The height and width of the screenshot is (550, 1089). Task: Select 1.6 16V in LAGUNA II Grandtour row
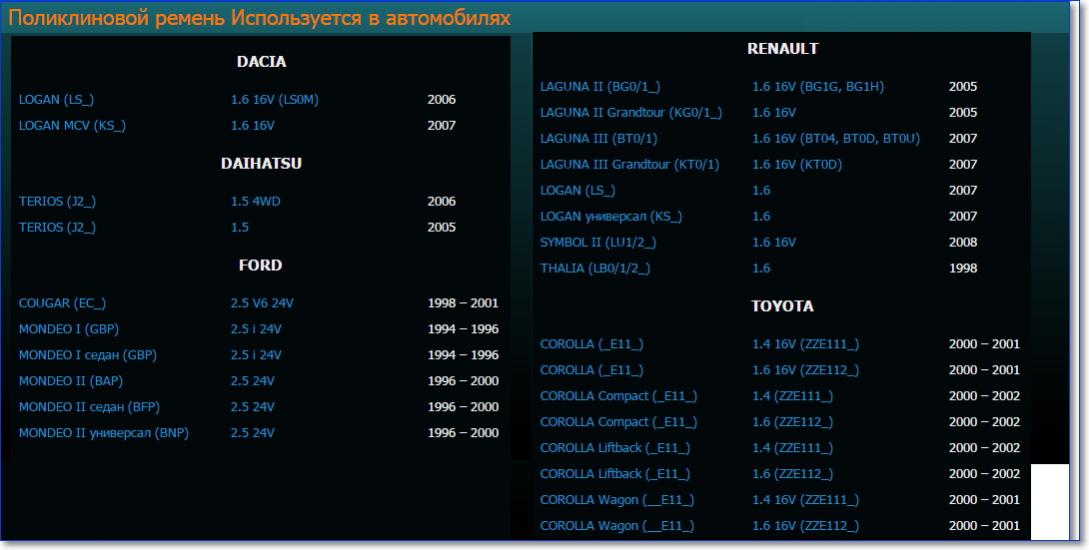click(x=774, y=112)
